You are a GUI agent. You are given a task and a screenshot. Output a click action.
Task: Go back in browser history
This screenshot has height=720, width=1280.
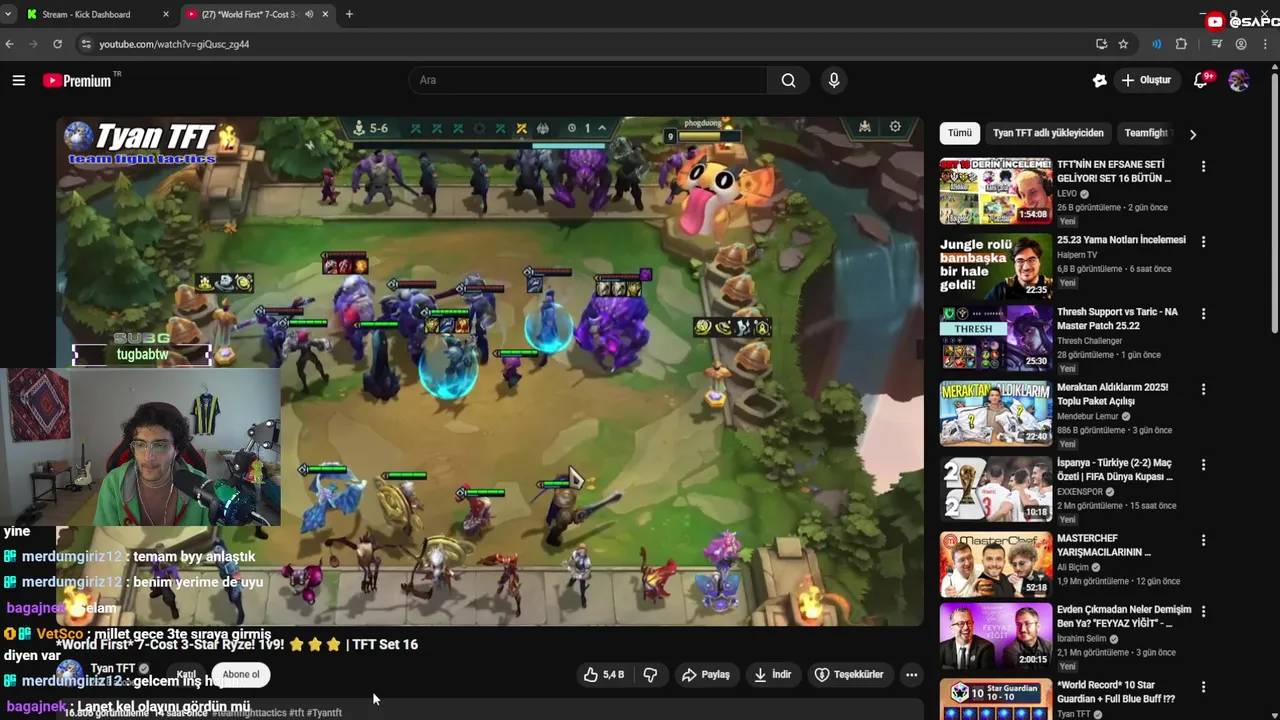(x=9, y=44)
